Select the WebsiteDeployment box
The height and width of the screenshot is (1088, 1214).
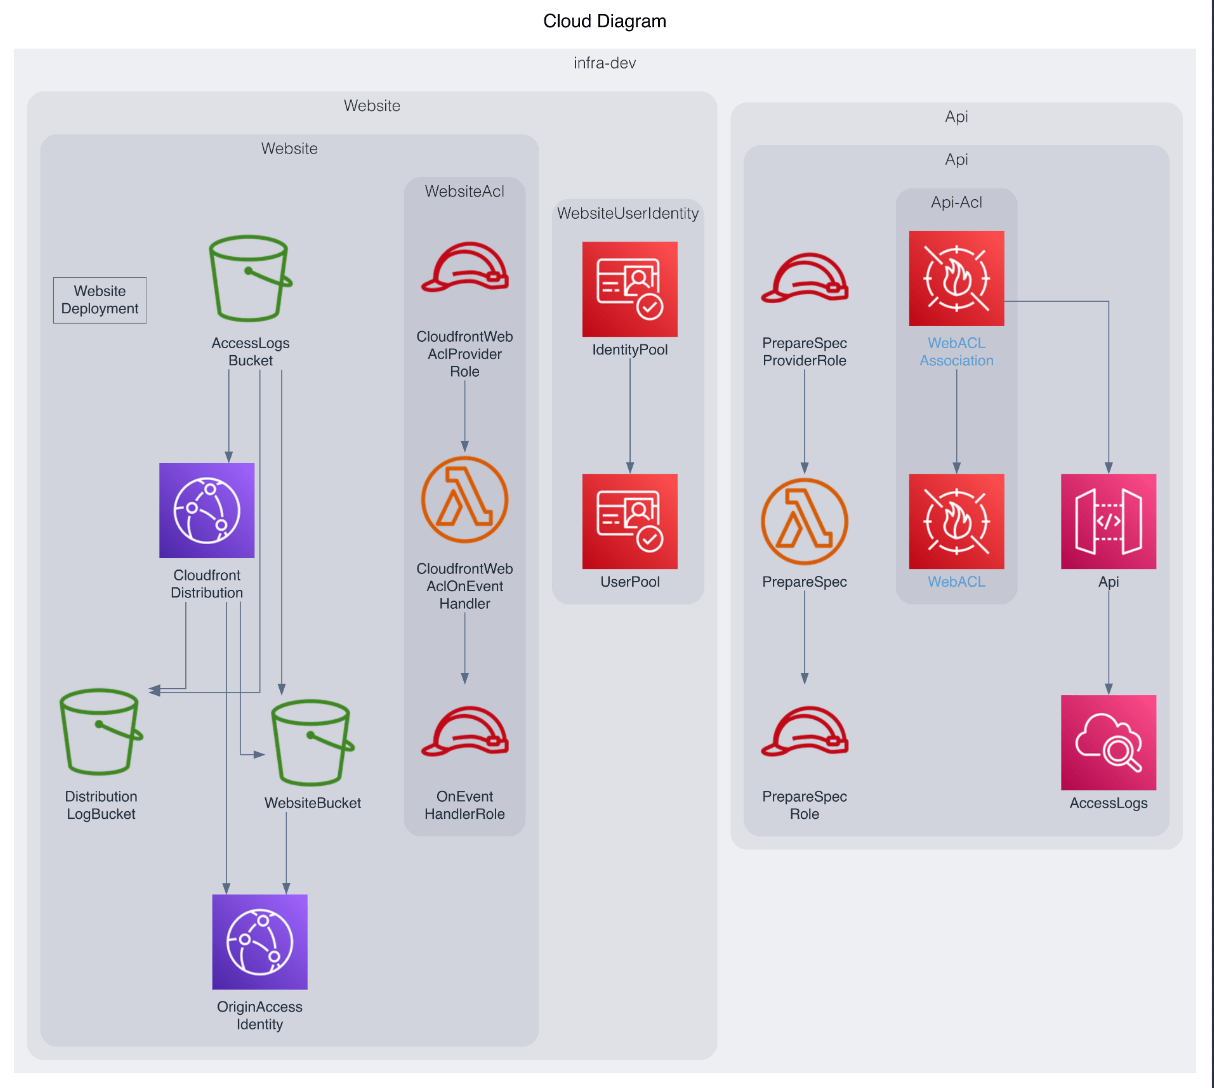[x=99, y=299]
